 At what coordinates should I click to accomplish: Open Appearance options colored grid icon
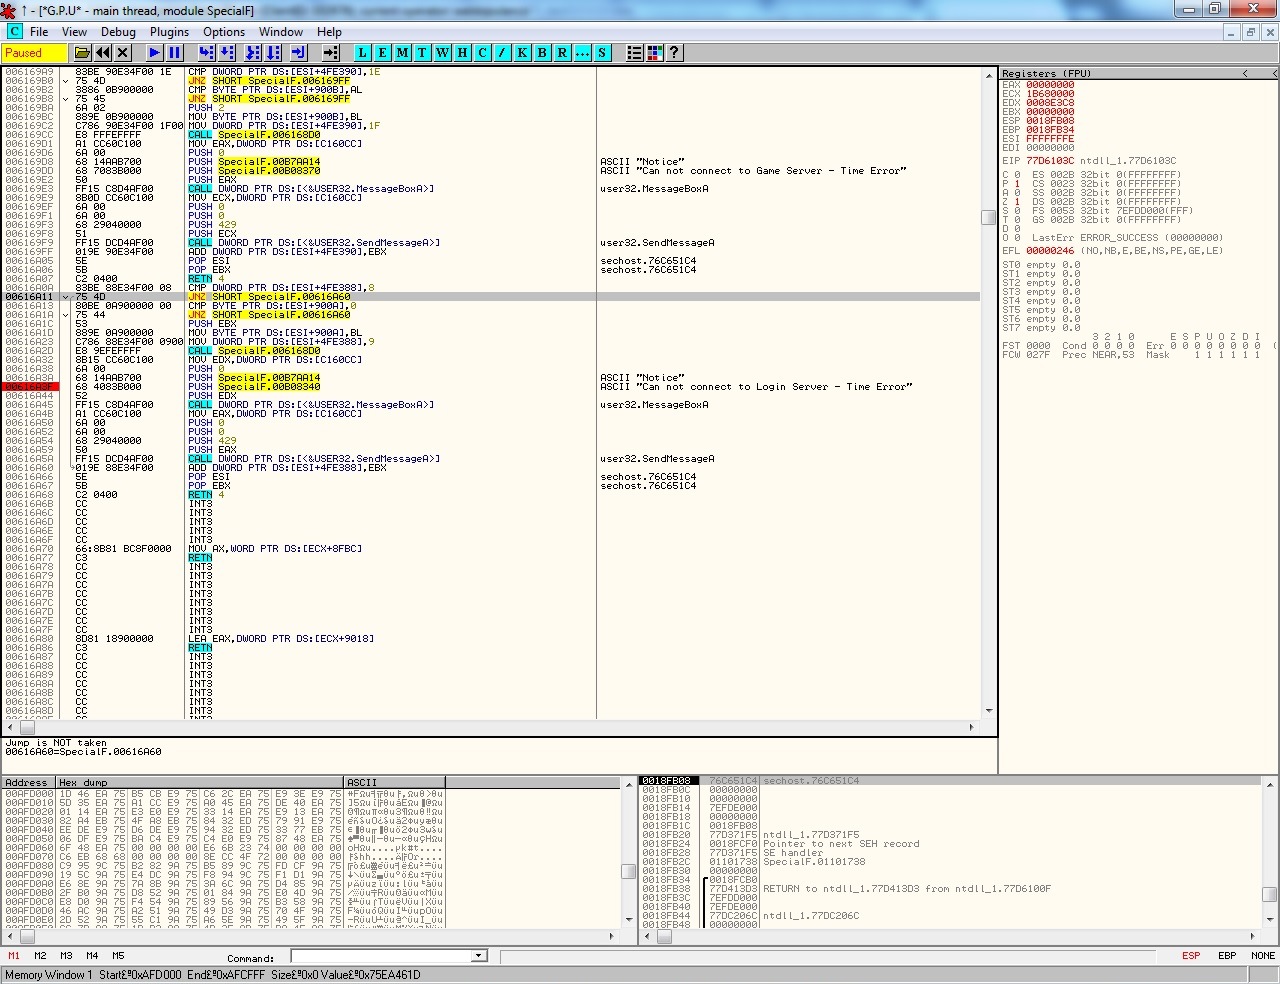click(x=654, y=53)
